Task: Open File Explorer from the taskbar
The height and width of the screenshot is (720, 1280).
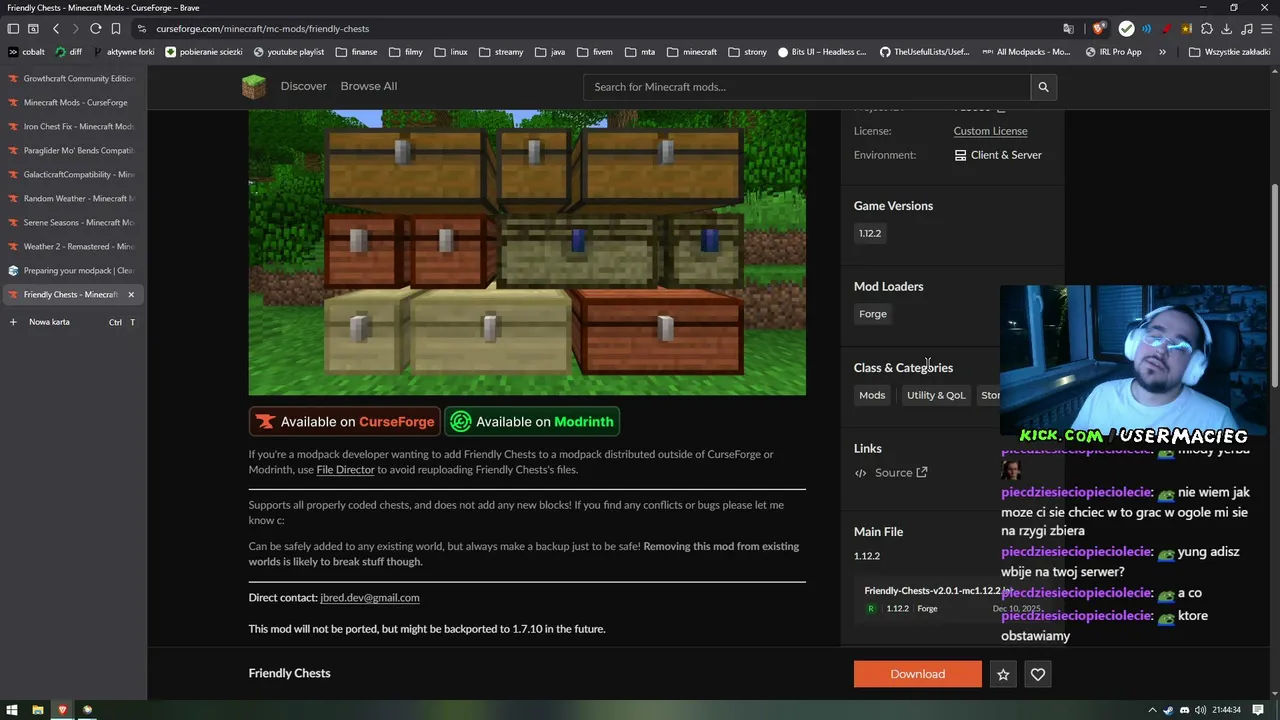Action: pos(37,710)
